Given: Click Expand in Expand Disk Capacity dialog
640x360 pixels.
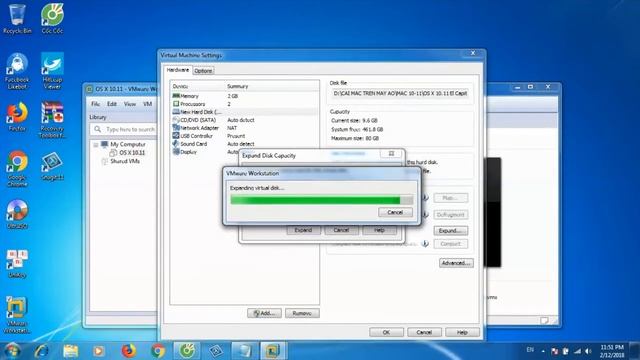Looking at the screenshot, I should tap(303, 230).
